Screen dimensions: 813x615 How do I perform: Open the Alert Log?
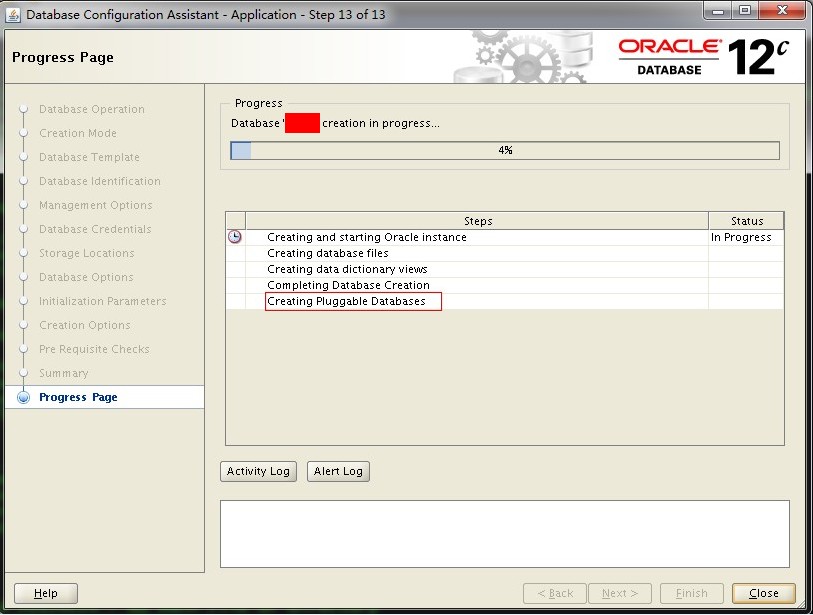click(x=338, y=471)
